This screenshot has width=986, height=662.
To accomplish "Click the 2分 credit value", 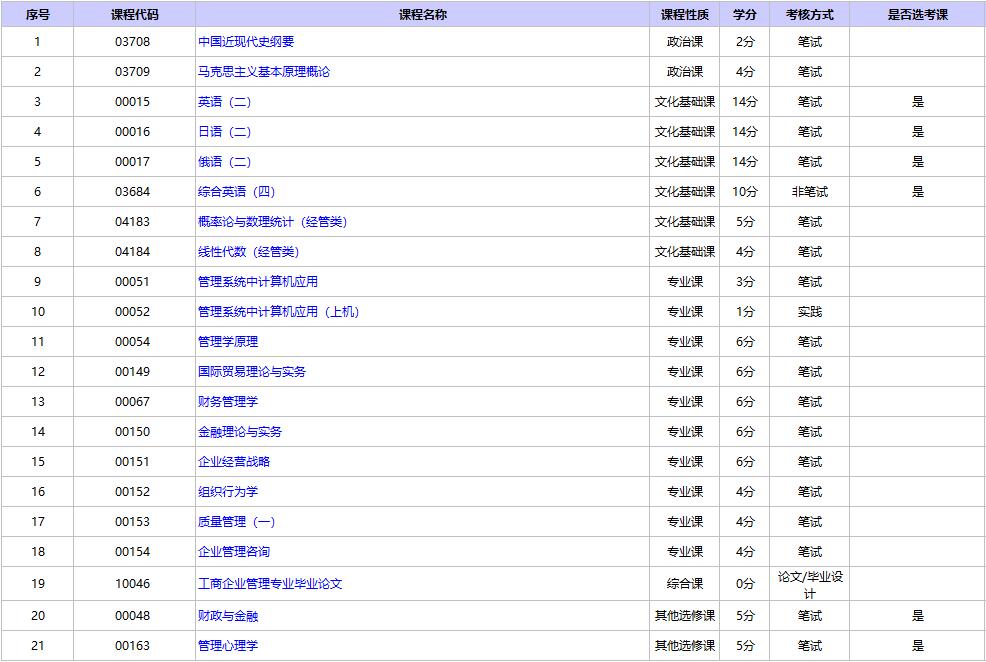I will [x=745, y=41].
